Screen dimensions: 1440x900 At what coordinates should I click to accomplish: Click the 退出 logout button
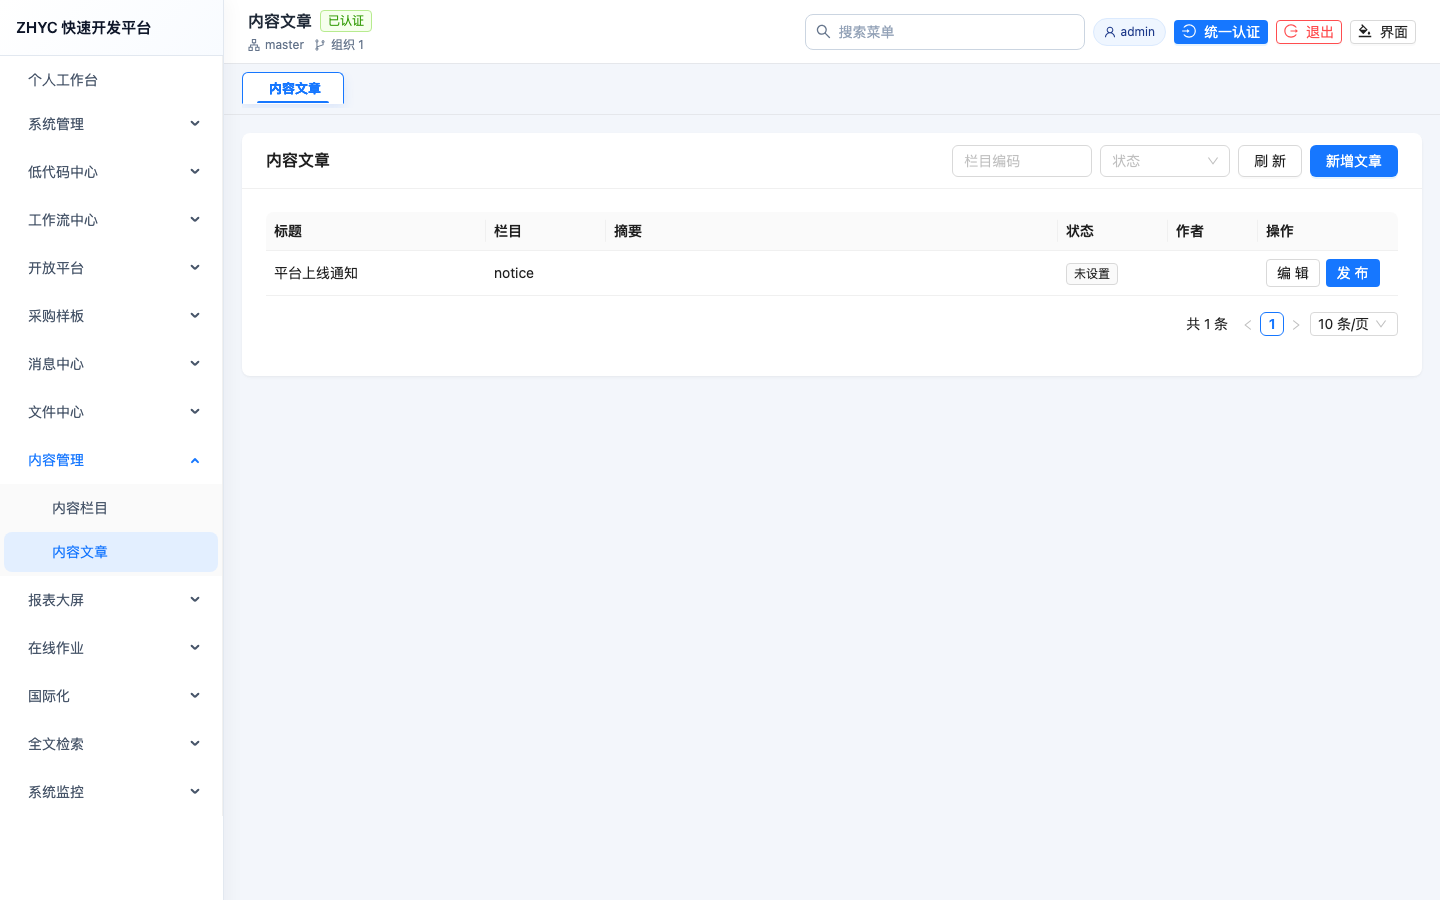tap(1309, 32)
